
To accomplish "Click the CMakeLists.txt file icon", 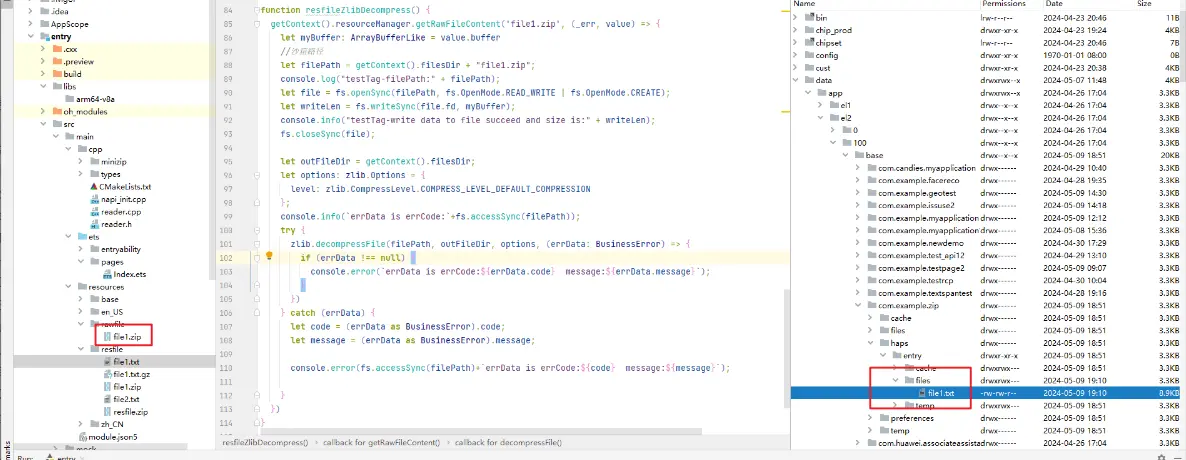I will 95,187.
